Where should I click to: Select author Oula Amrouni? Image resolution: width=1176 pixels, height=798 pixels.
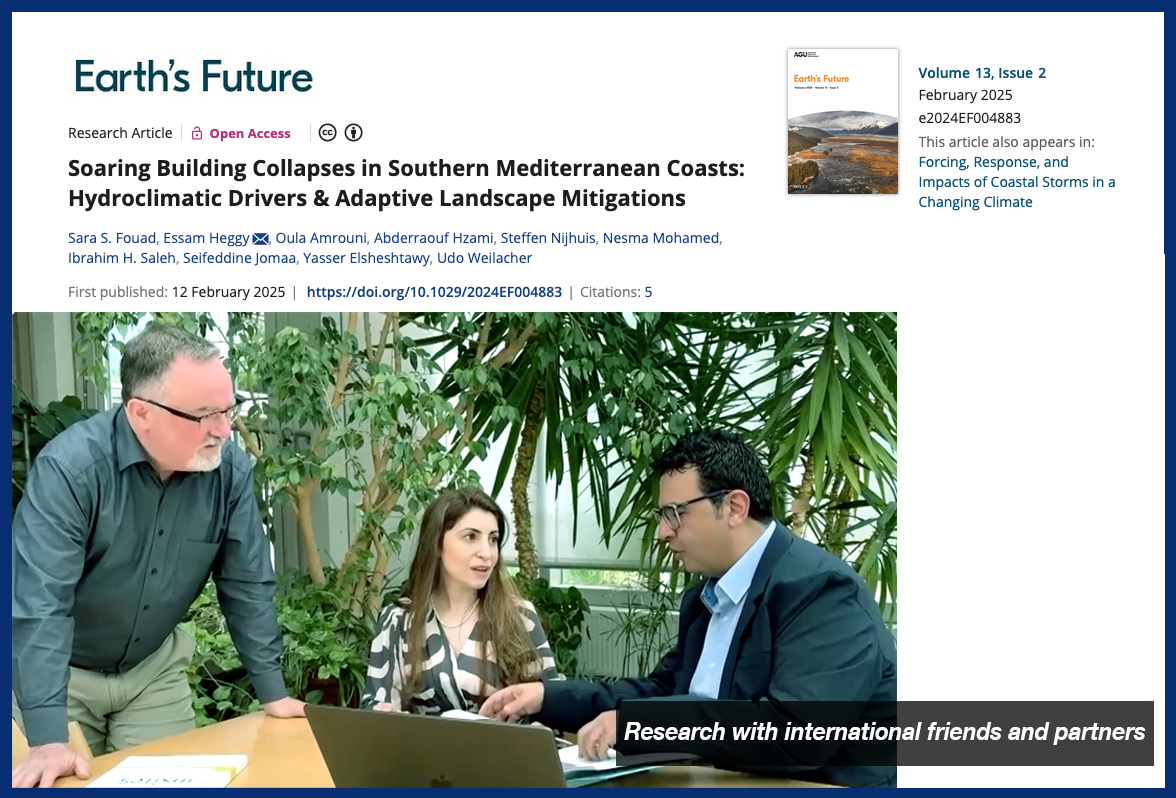point(321,238)
